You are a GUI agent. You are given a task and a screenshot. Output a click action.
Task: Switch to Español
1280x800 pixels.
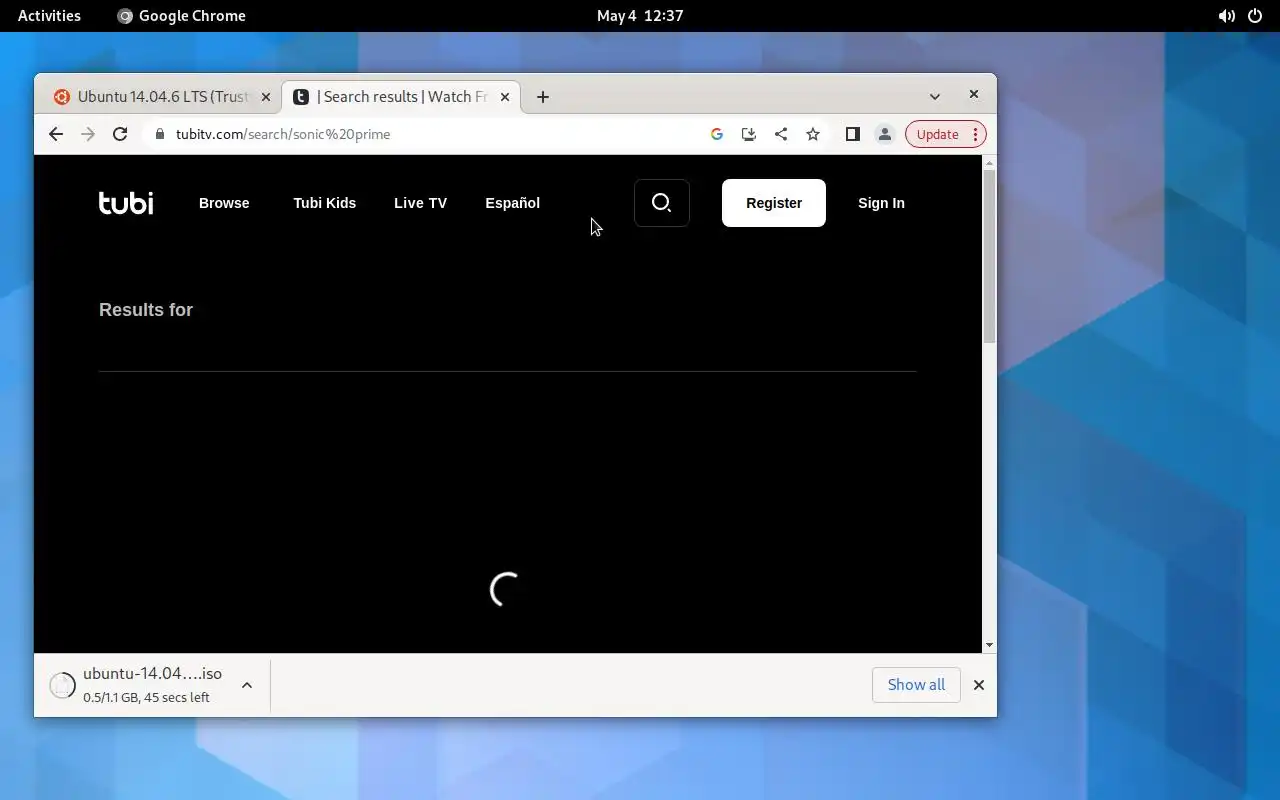coord(513,203)
